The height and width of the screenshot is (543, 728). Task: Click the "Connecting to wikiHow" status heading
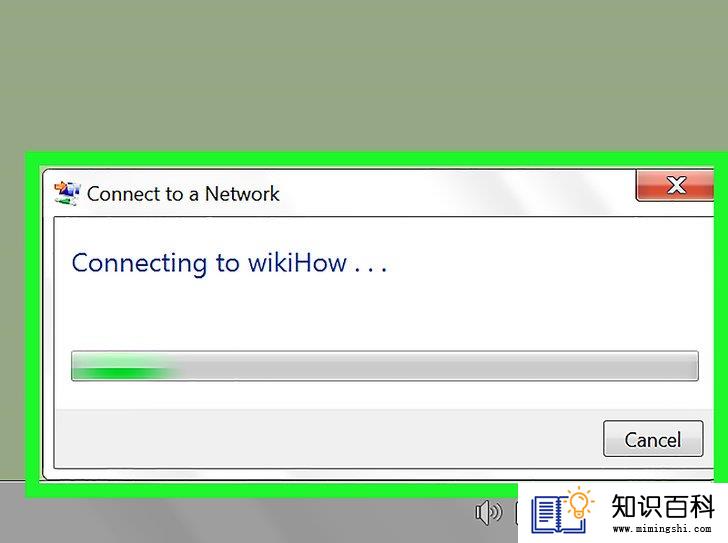209,263
